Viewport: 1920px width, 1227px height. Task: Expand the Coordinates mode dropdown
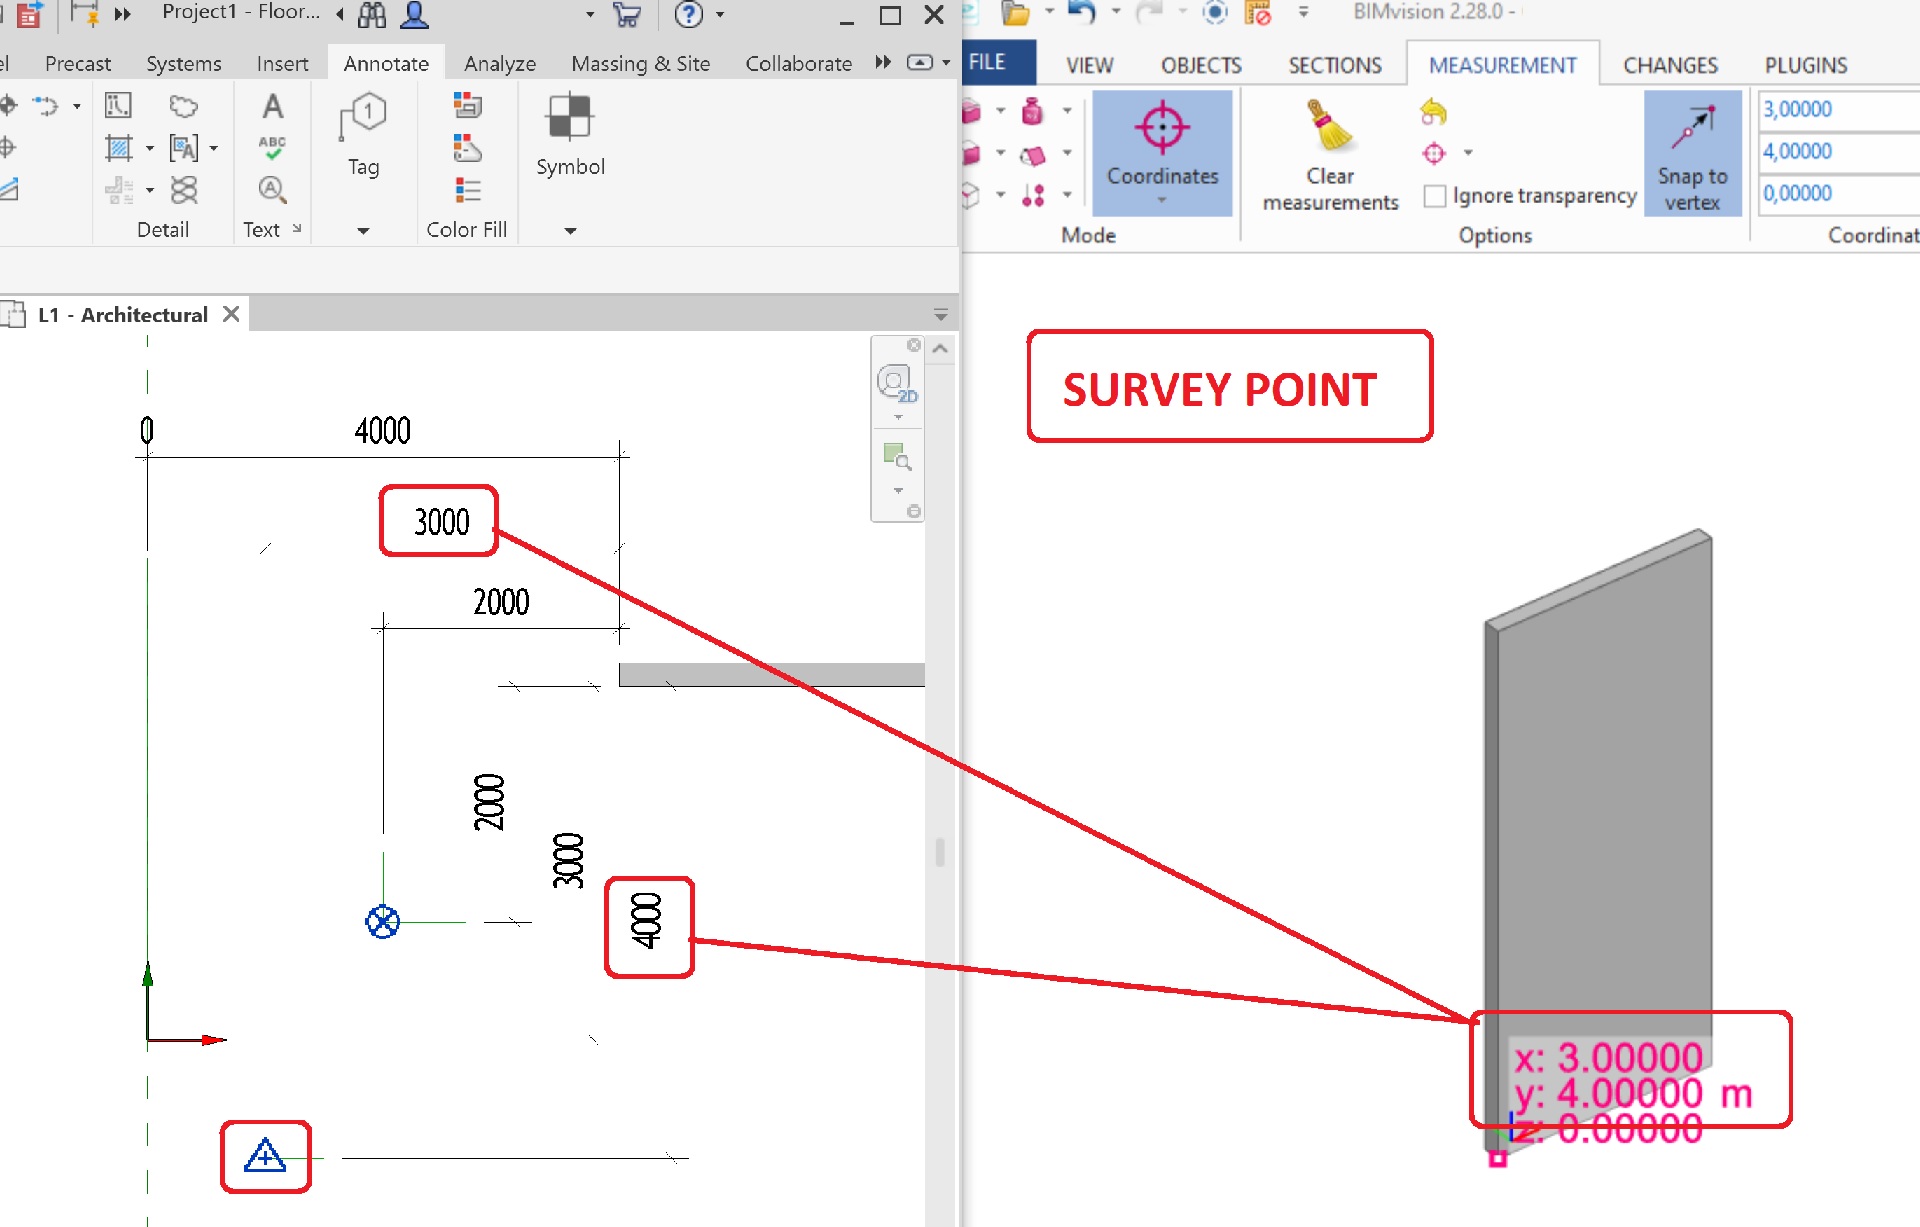[x=1162, y=201]
